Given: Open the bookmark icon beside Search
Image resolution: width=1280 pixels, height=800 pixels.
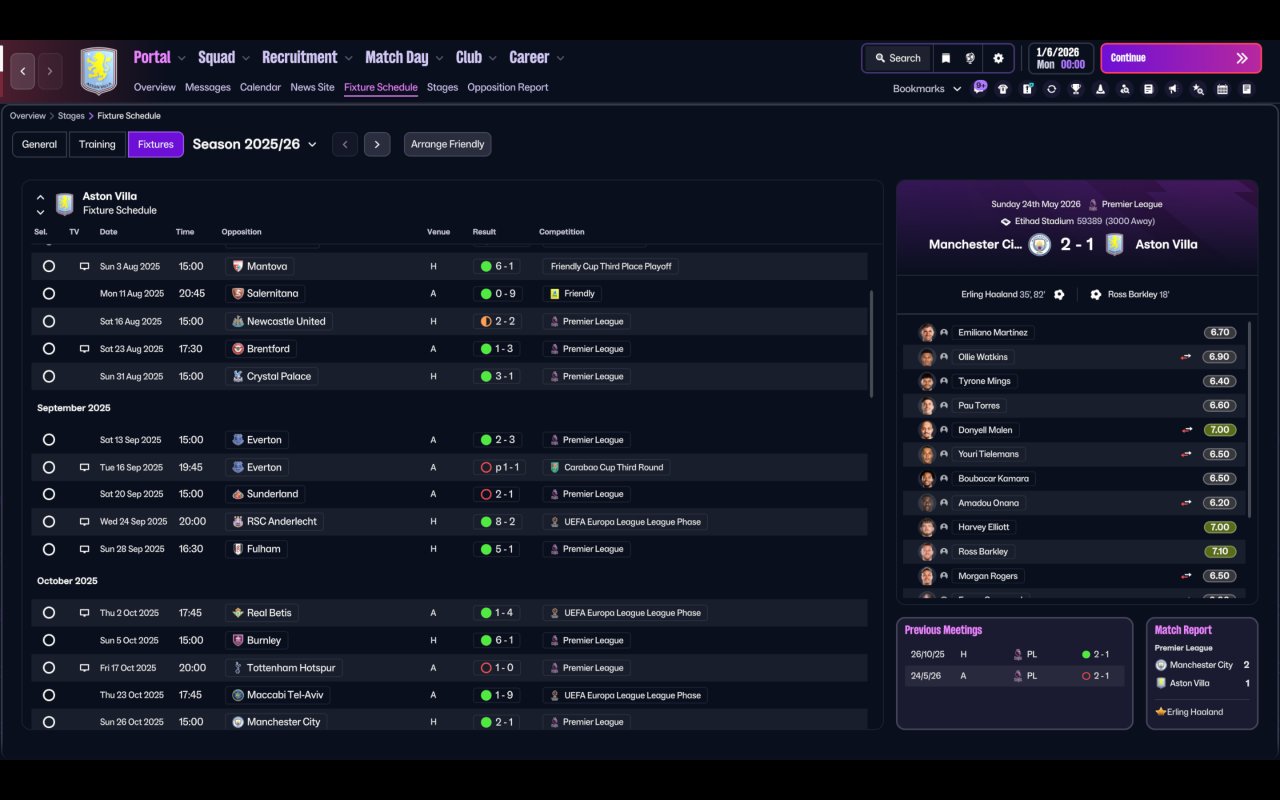Looking at the screenshot, I should [x=945, y=58].
